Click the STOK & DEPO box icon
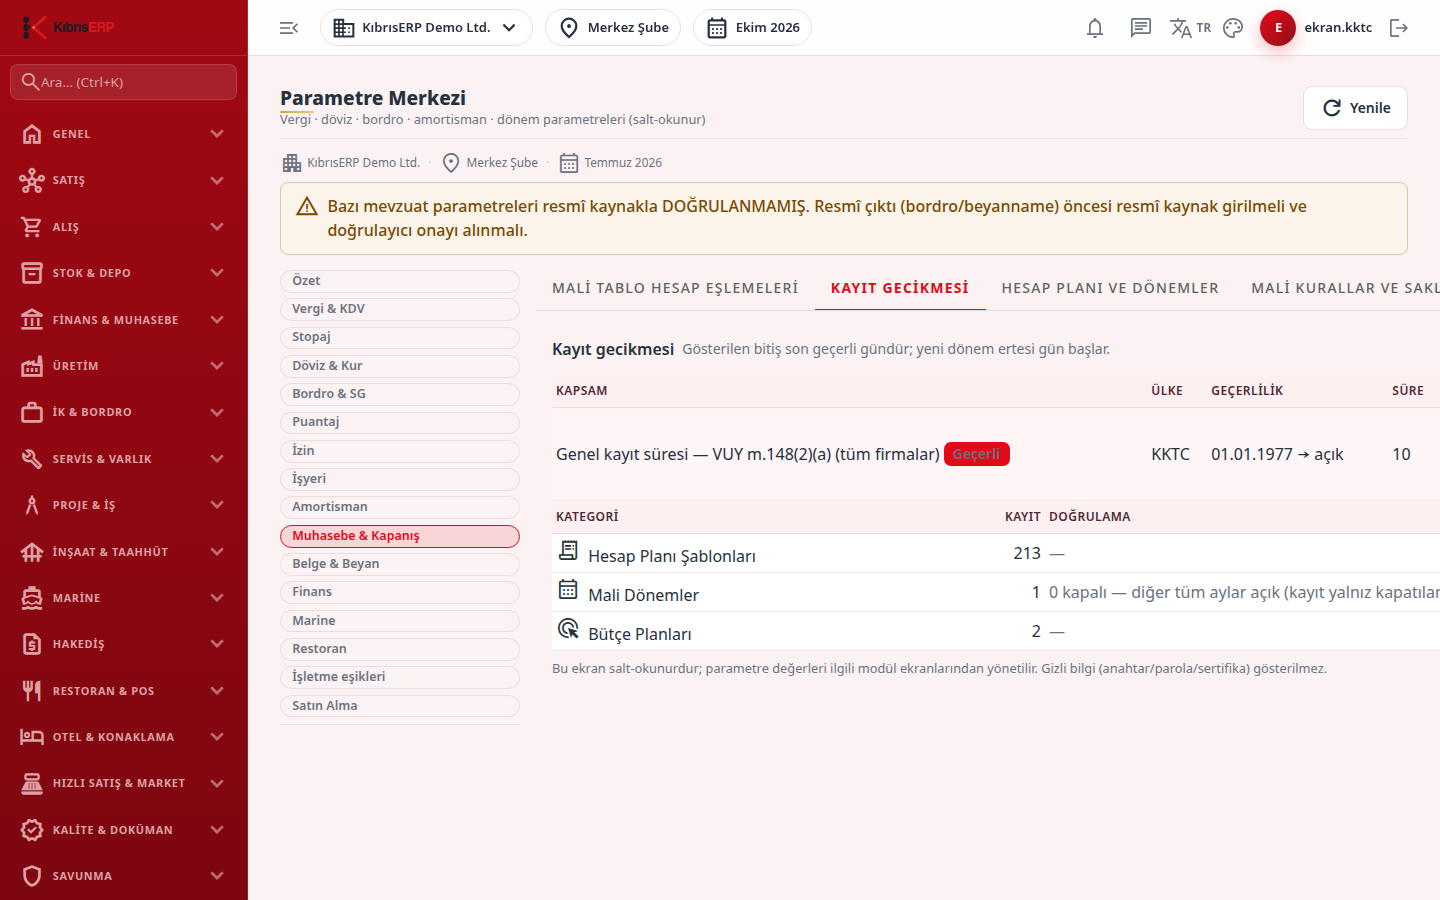This screenshot has width=1440, height=900. click(32, 273)
